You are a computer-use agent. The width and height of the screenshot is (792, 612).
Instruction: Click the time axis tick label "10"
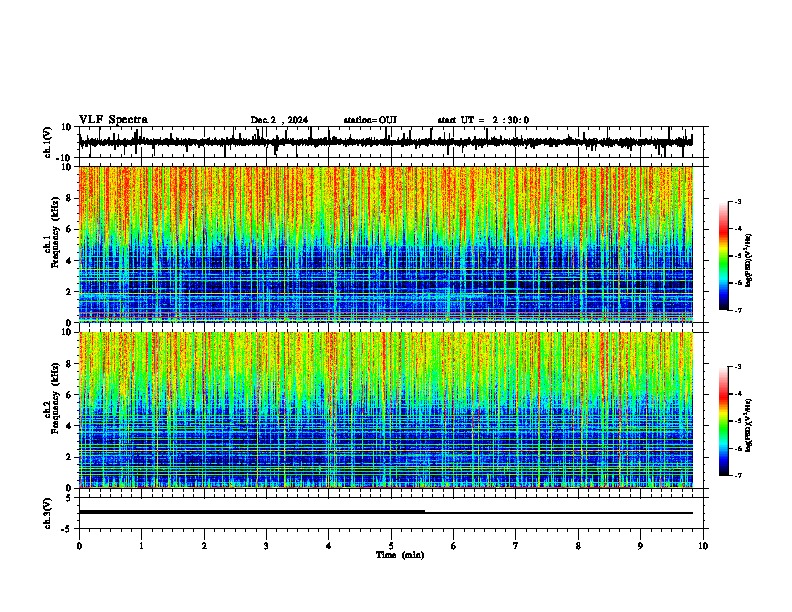703,546
